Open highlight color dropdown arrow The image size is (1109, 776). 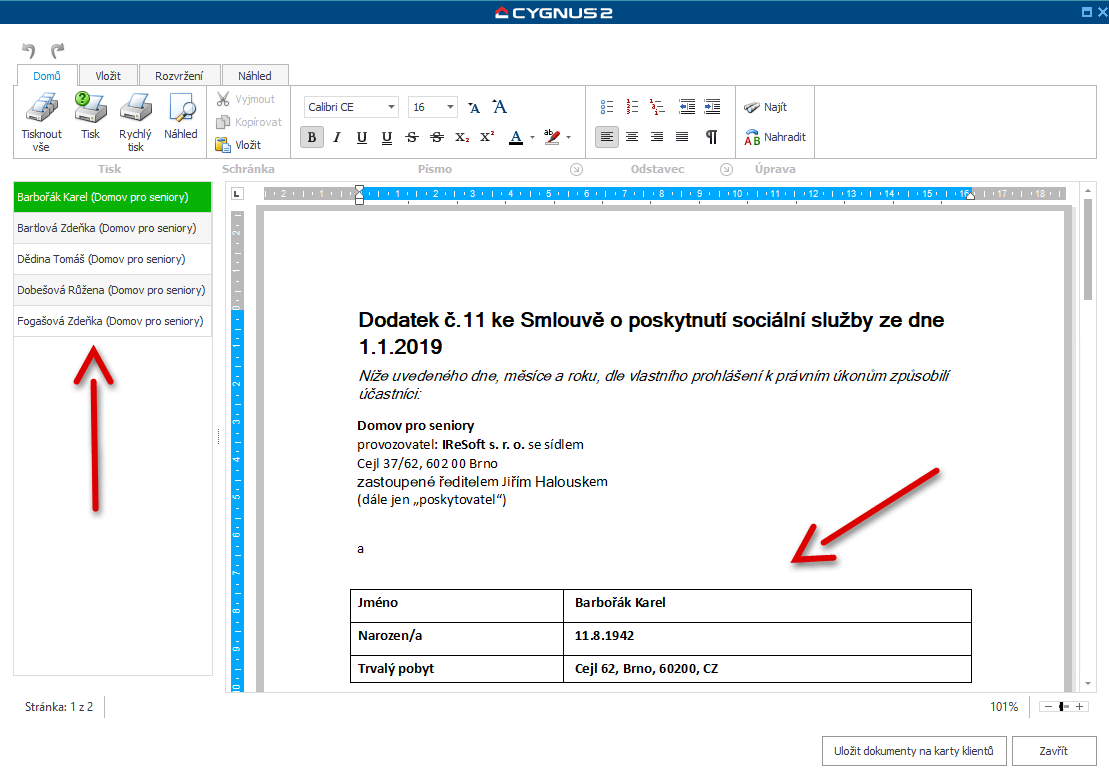pos(568,137)
